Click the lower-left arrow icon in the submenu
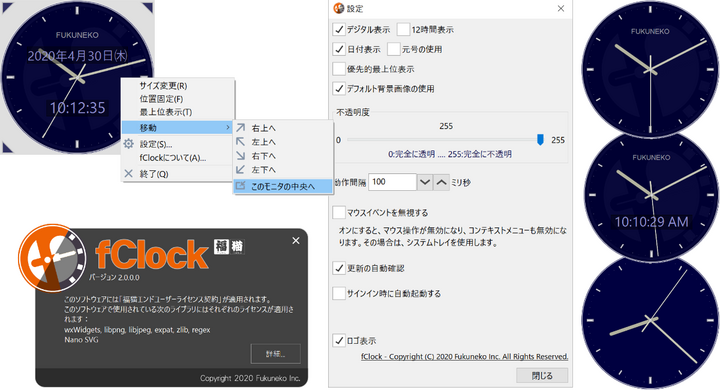The height and width of the screenshot is (390, 720). pyautogui.click(x=241, y=170)
